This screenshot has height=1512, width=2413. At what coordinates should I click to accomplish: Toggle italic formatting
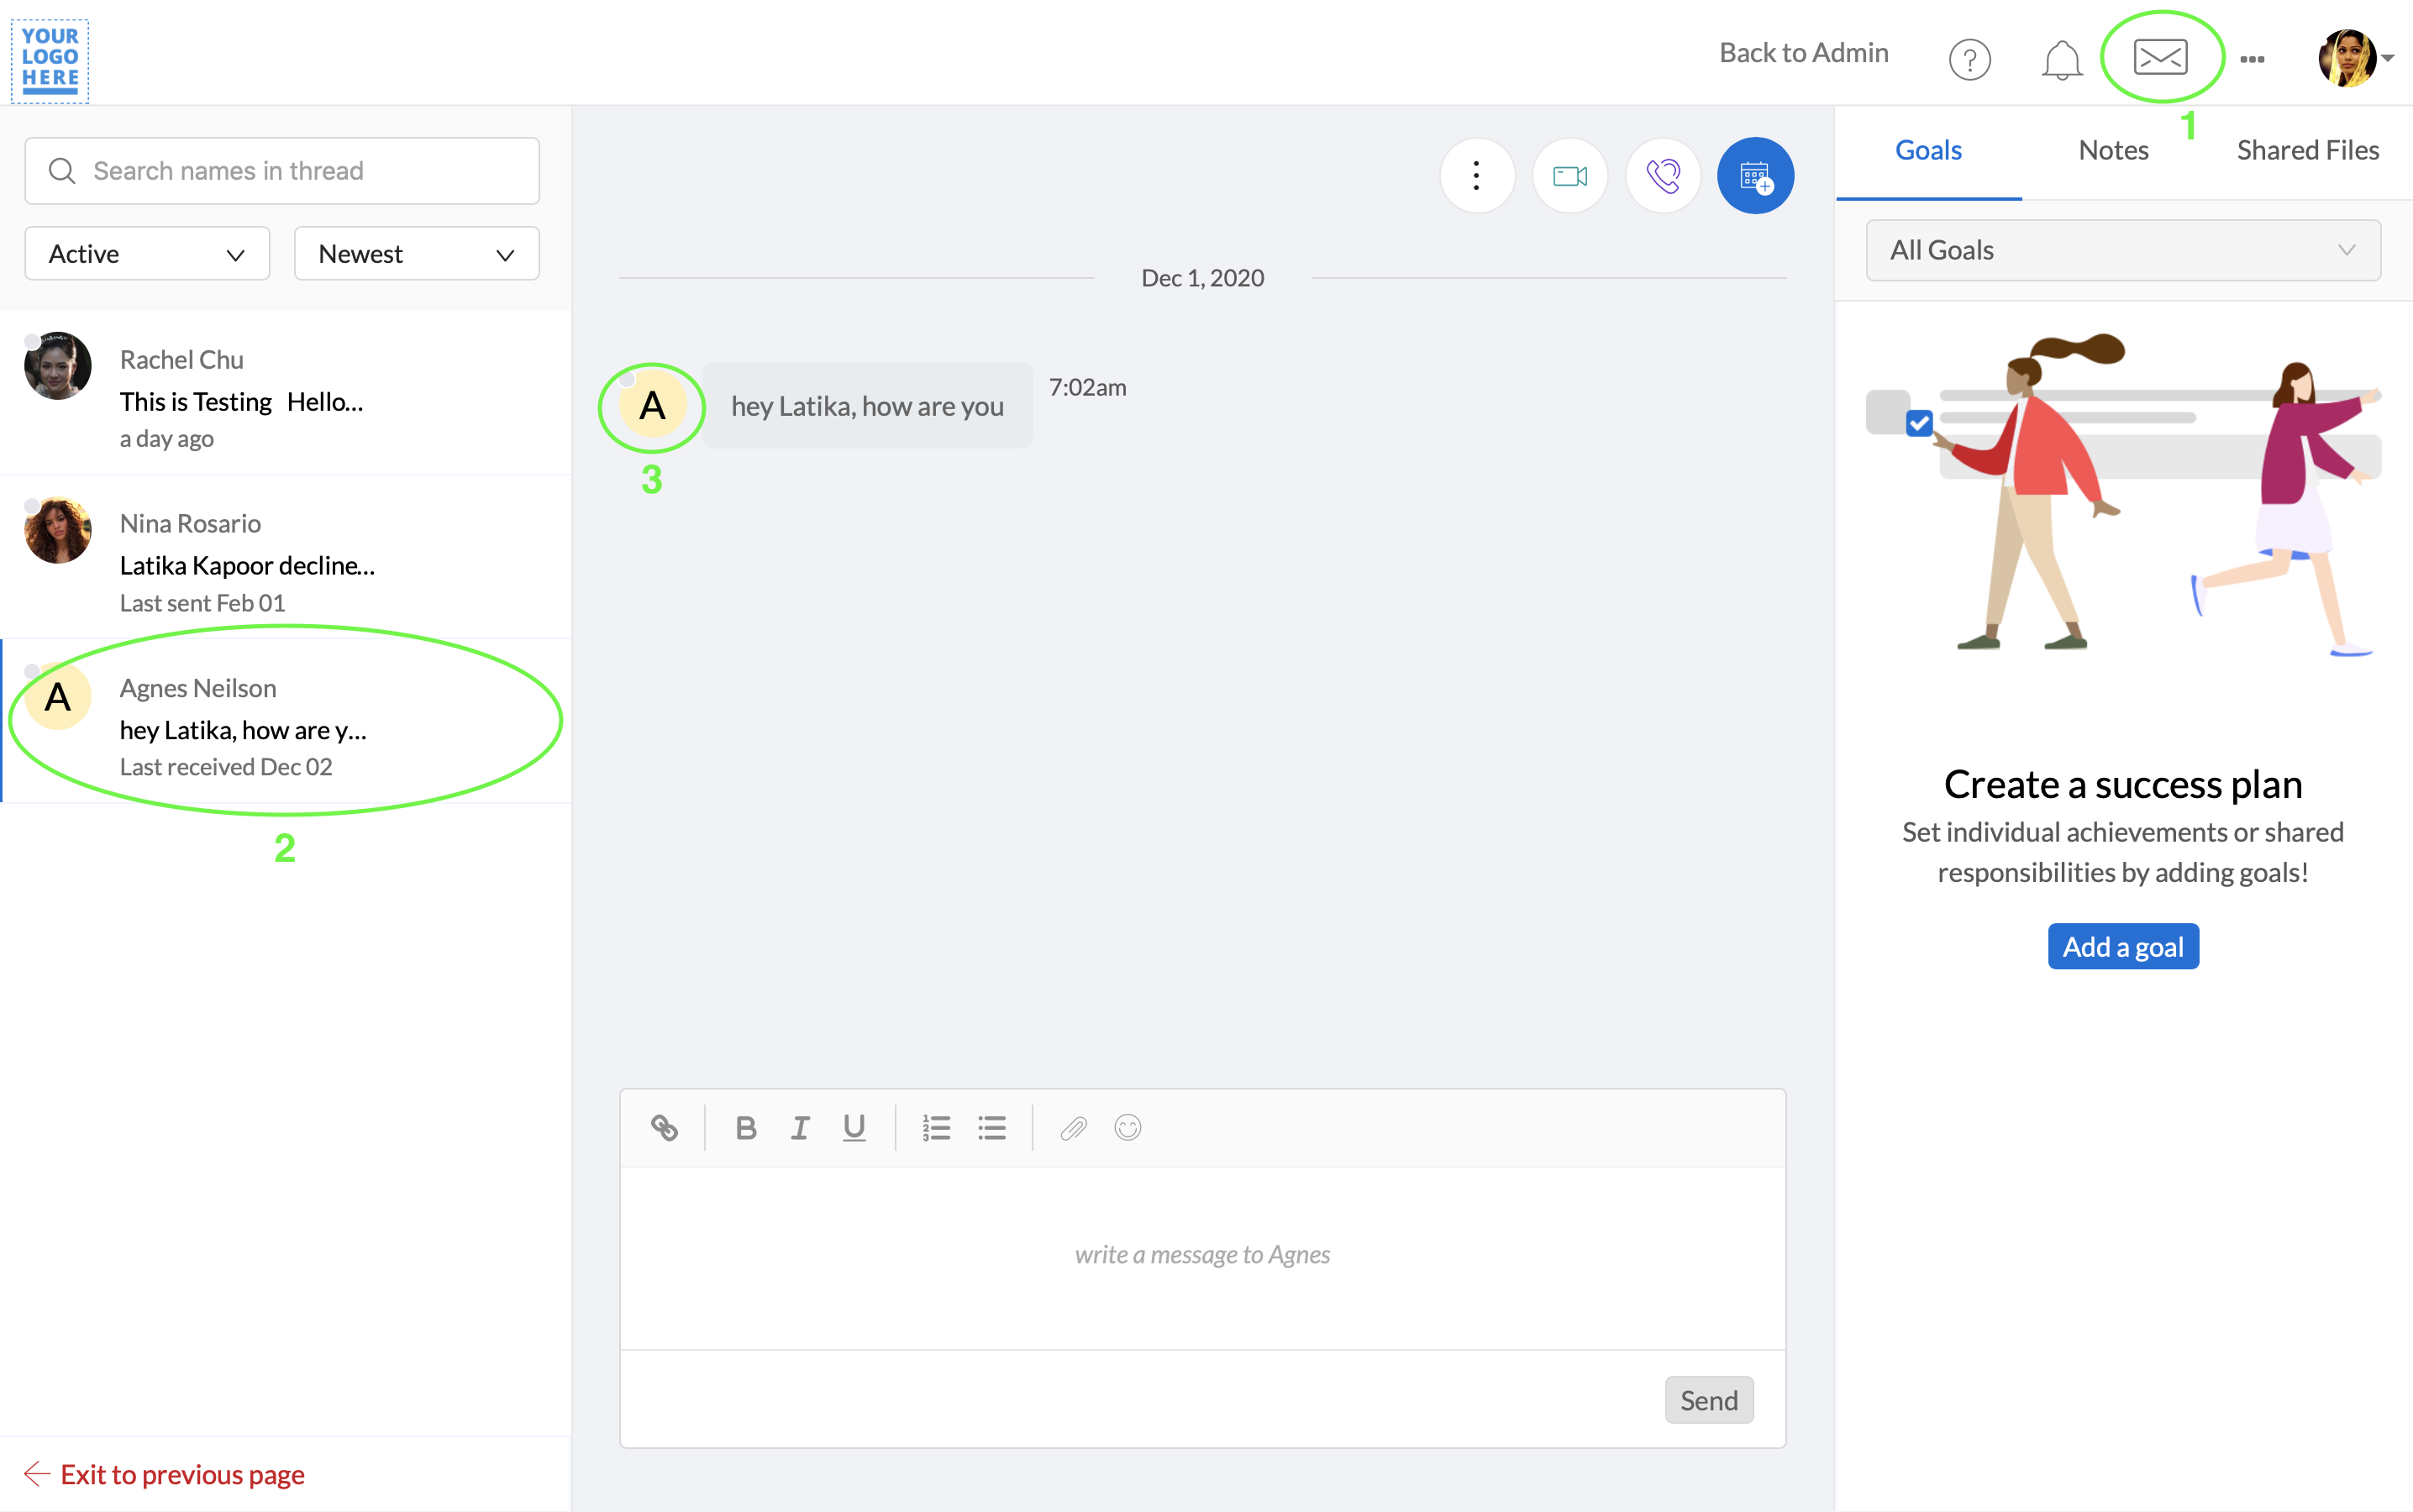click(x=799, y=1127)
